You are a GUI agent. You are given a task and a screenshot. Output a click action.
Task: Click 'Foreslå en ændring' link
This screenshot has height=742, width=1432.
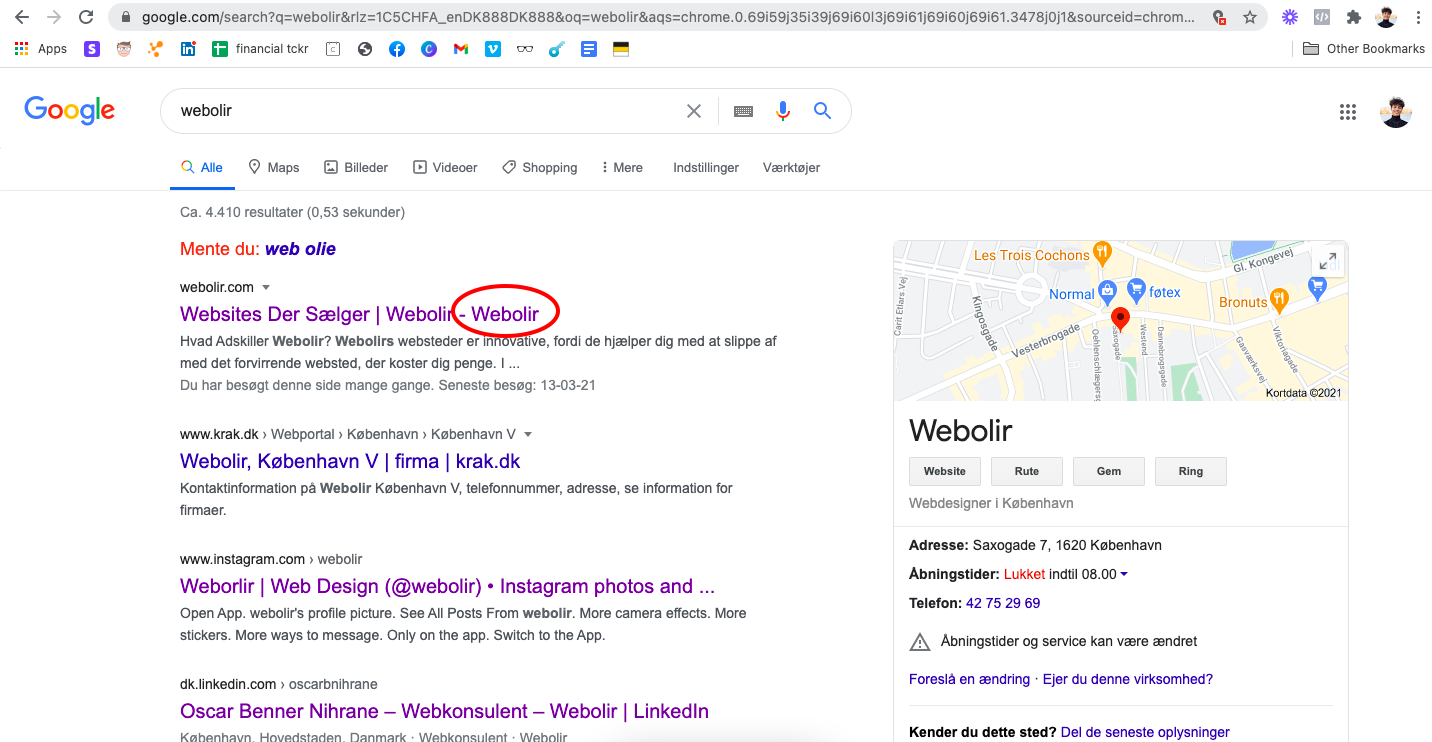point(969,679)
